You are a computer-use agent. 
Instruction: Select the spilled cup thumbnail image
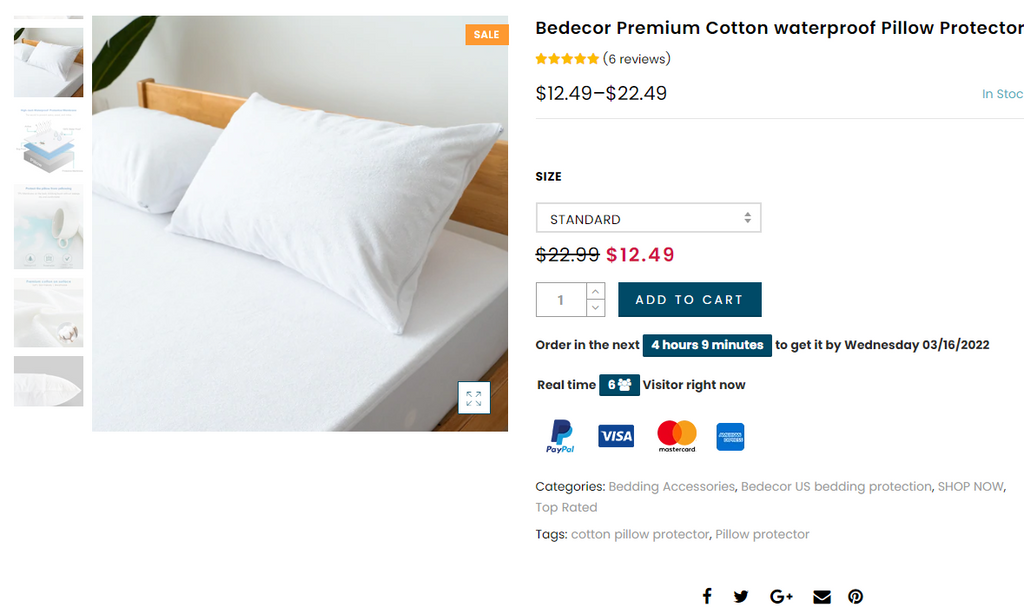pos(48,226)
